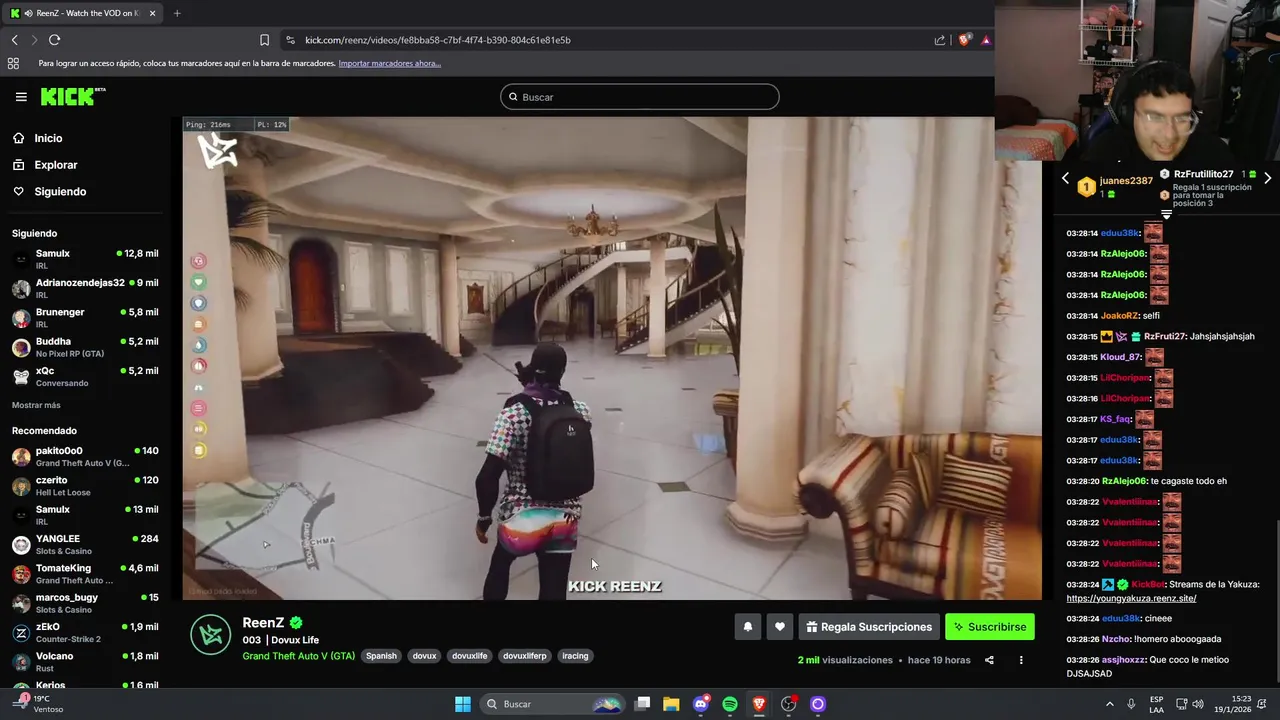Open Adrianozendejas32 channel in sidebar
Image resolution: width=1280 pixels, height=720 pixels.
click(x=87, y=289)
